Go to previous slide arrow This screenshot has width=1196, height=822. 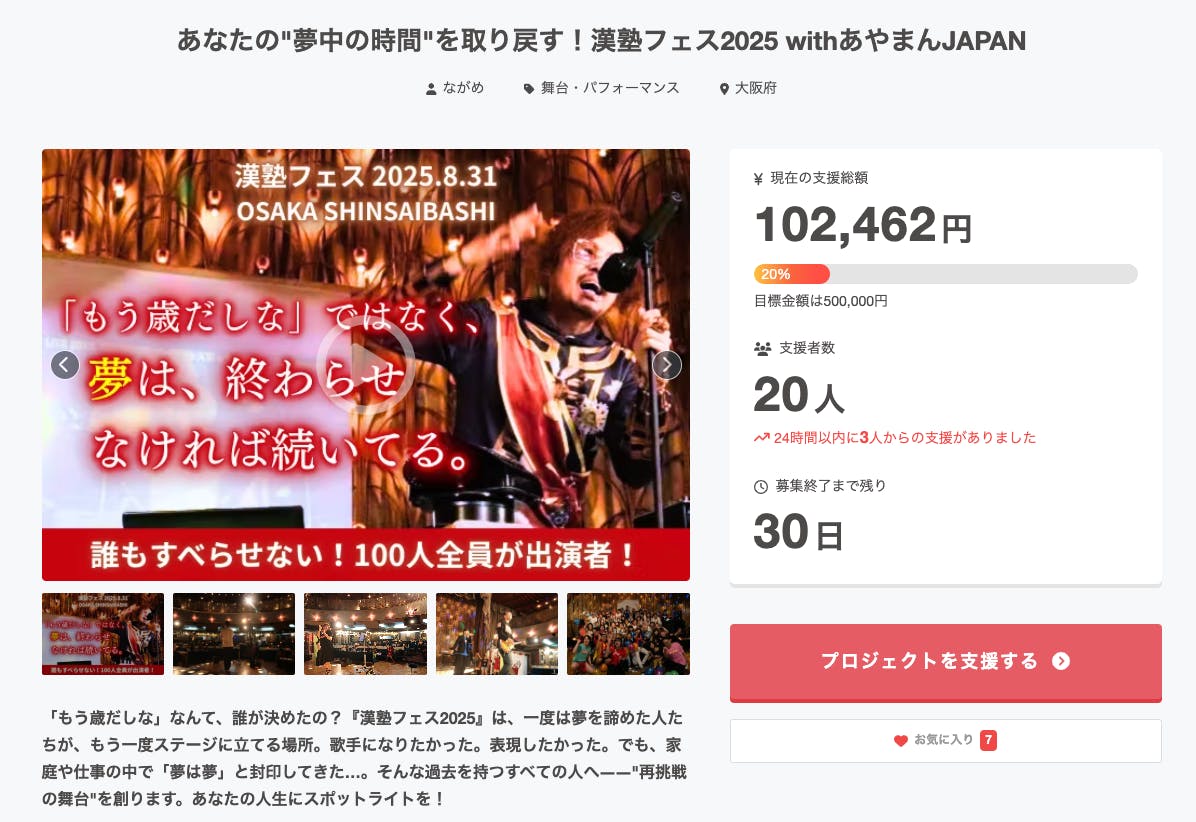point(65,365)
